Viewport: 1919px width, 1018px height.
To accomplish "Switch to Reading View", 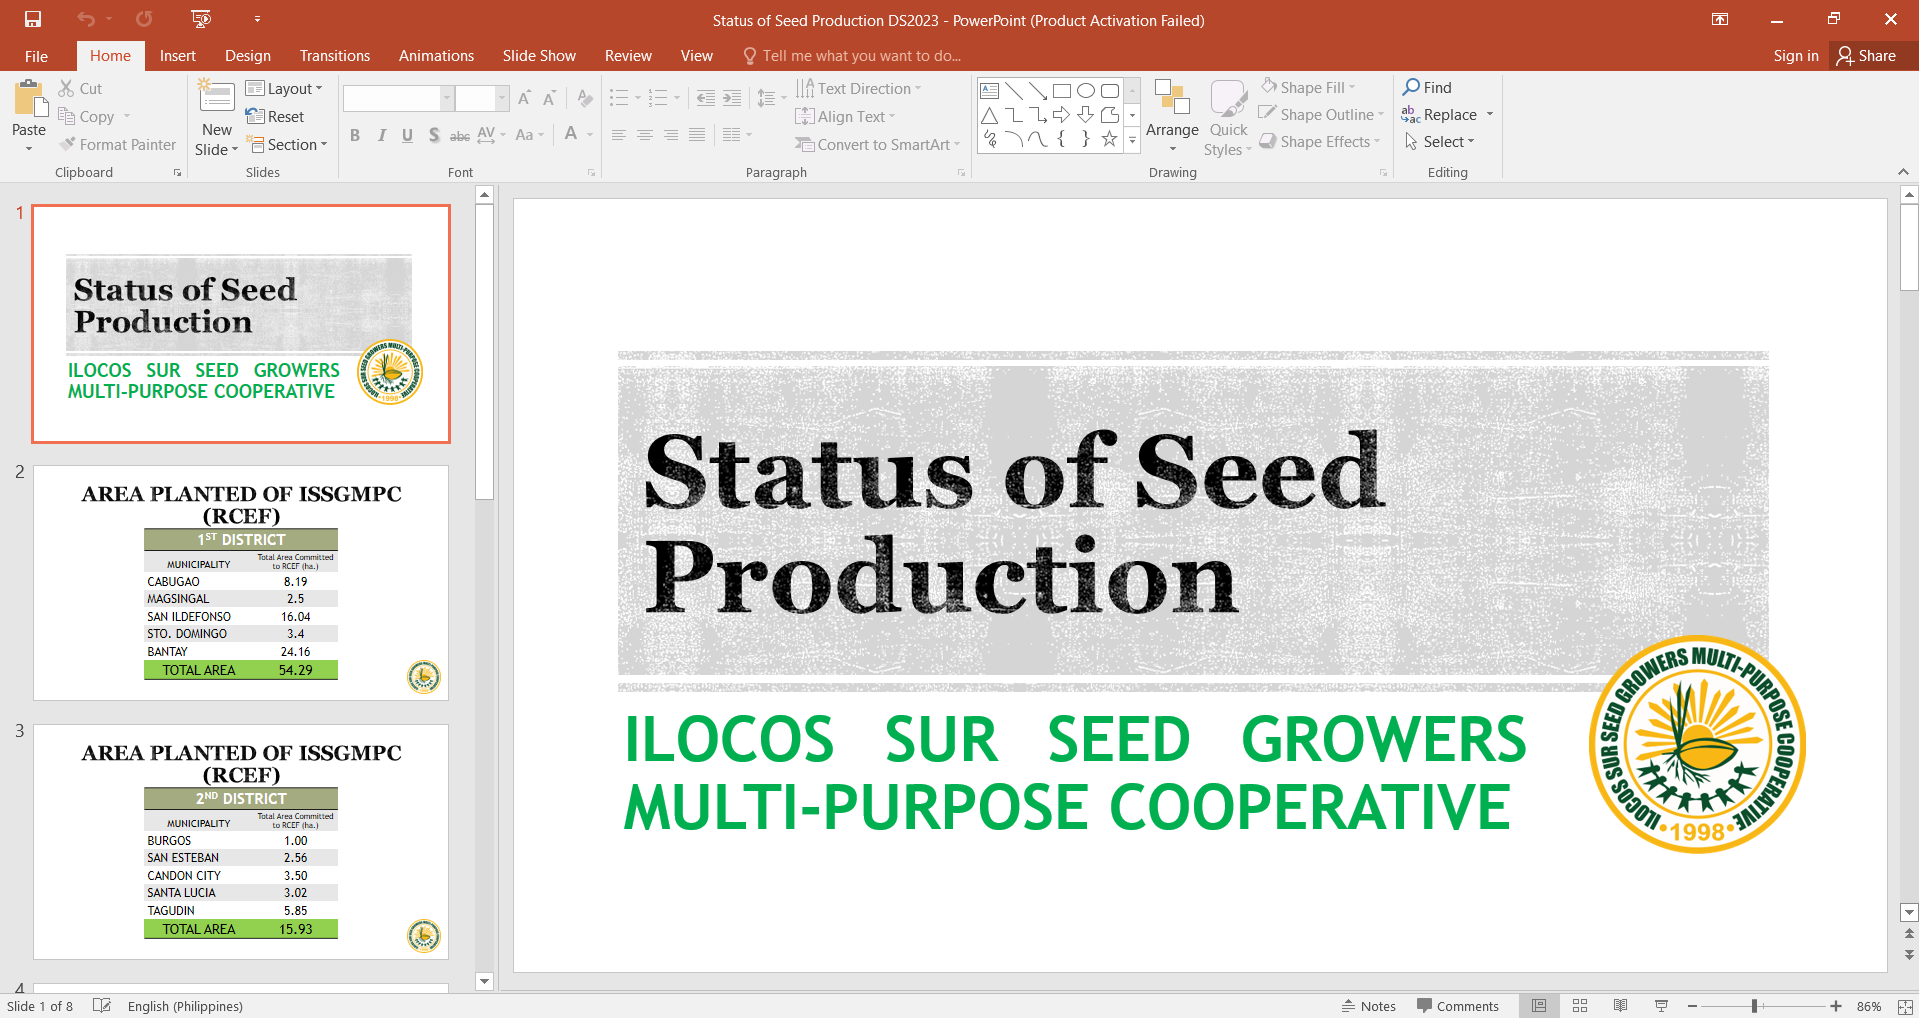I will pyautogui.click(x=1621, y=1006).
